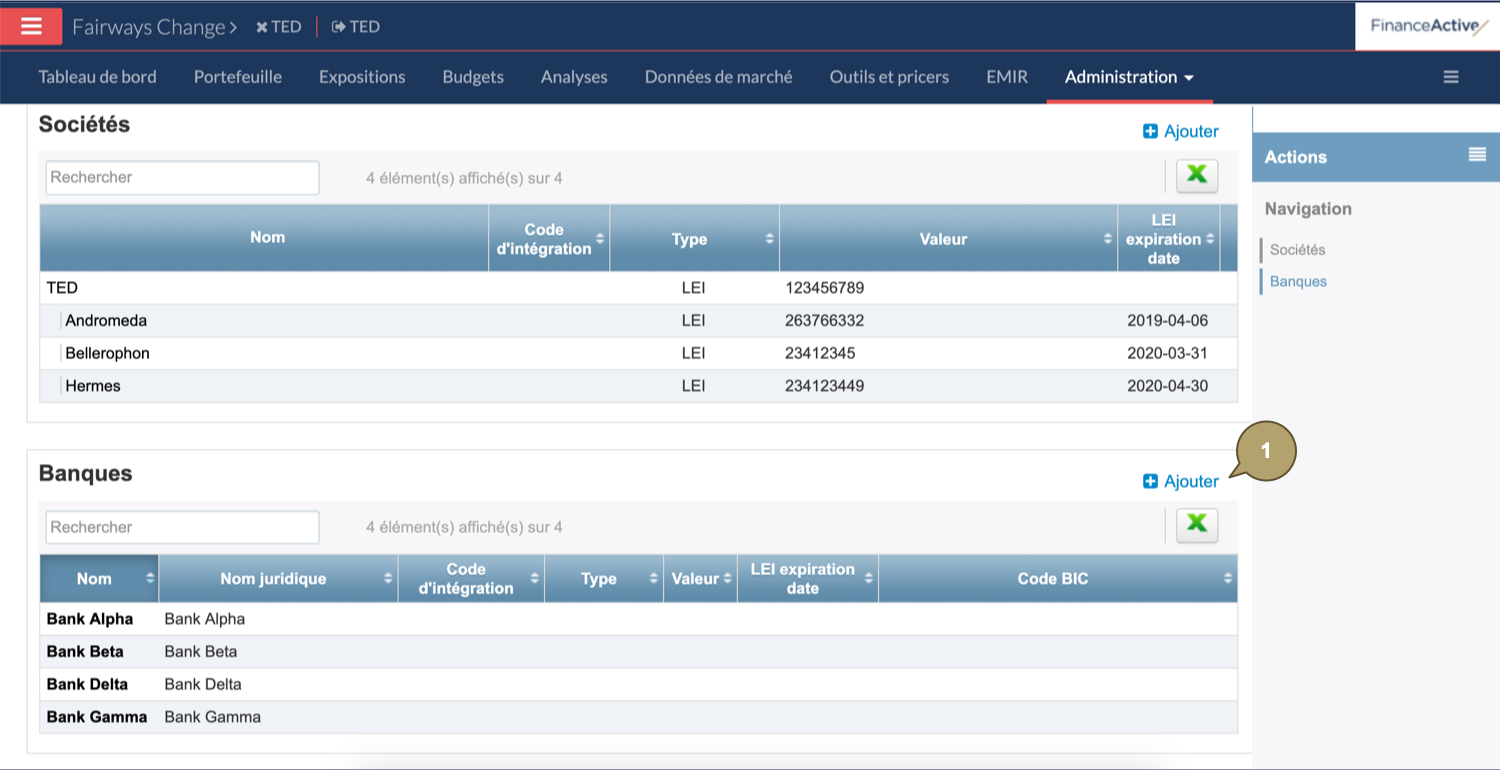Open the Budgets tab
Screen dimensions: 1500x770
click(473, 77)
